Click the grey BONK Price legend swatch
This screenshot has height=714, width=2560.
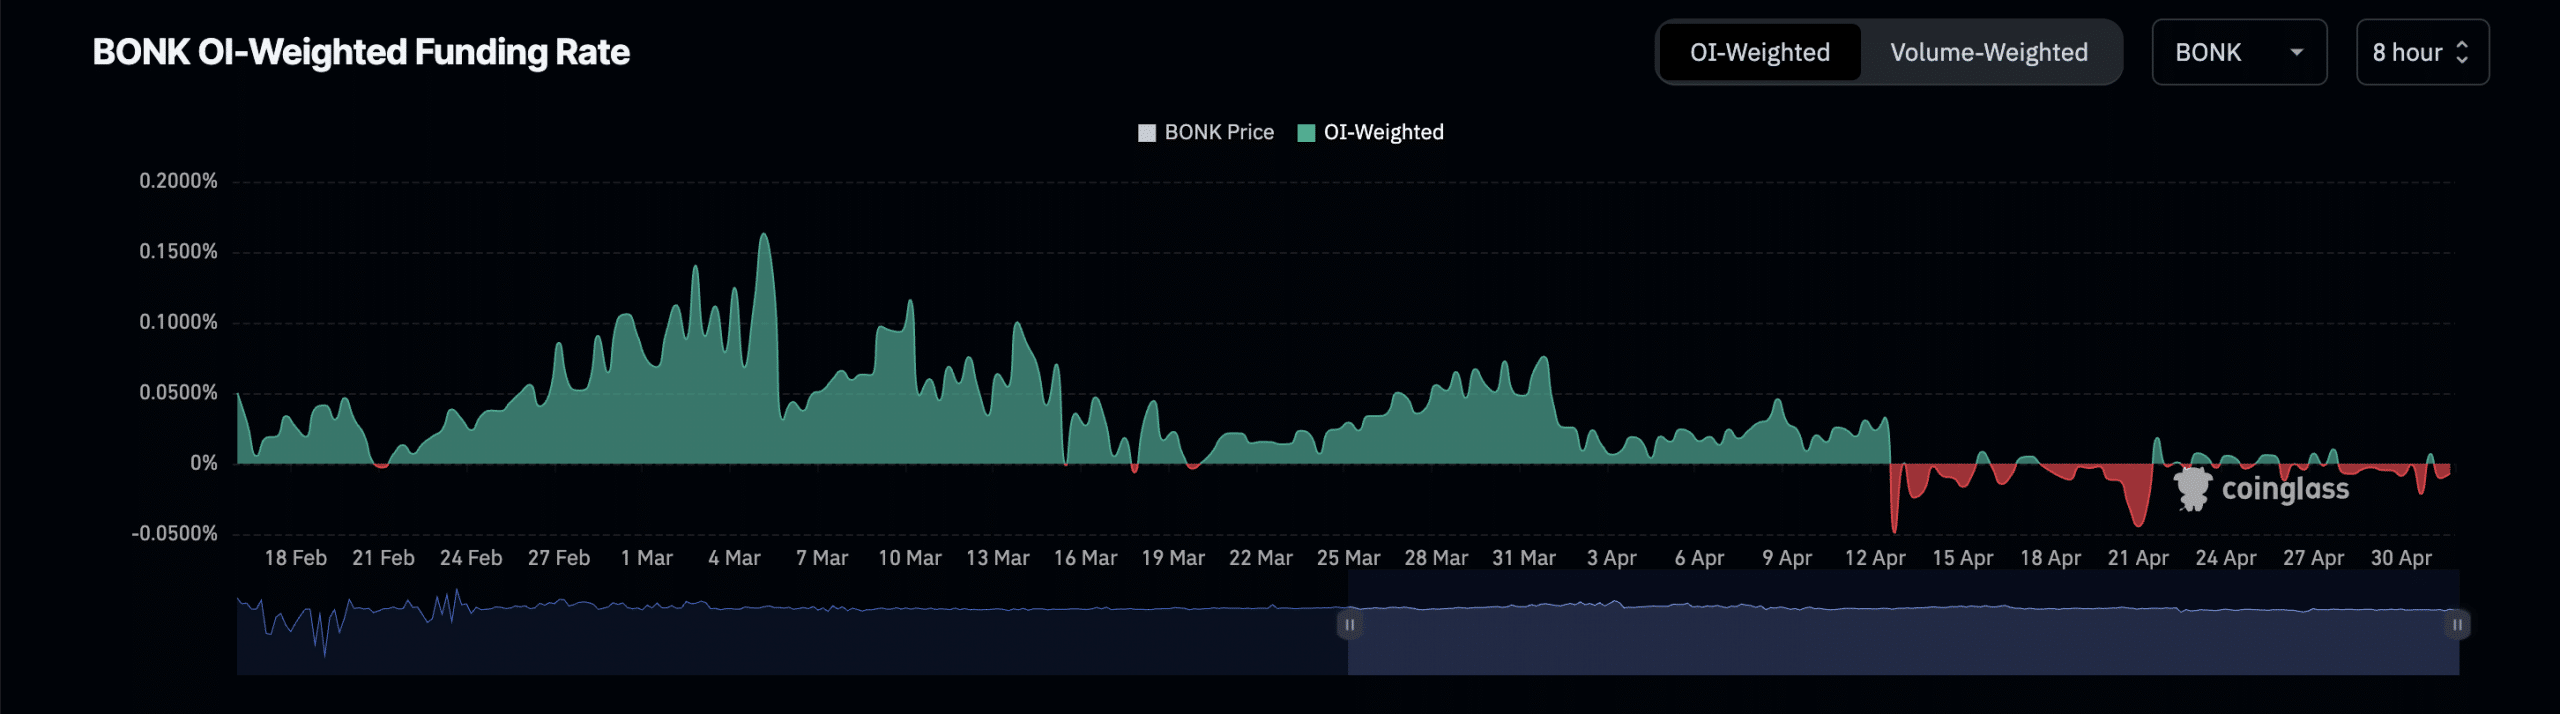[x=1147, y=133]
